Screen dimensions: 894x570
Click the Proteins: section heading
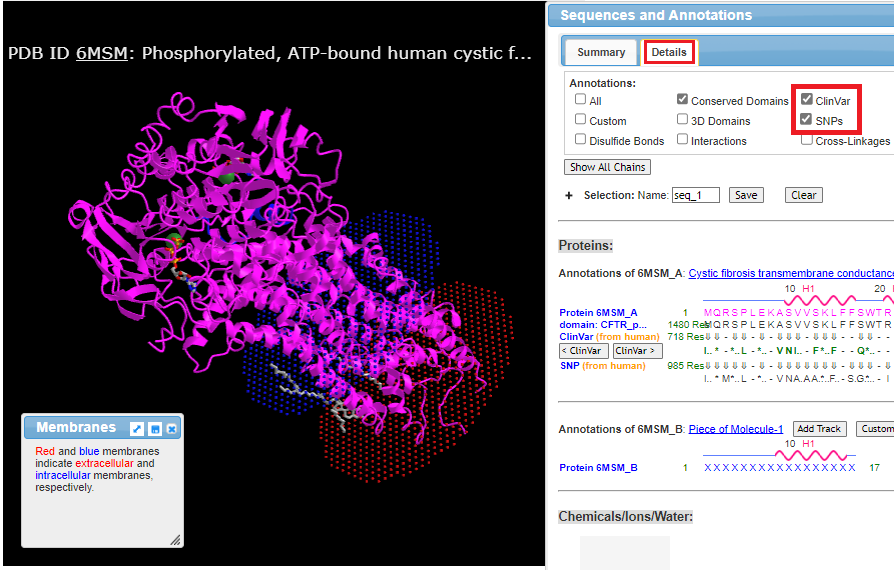click(586, 246)
